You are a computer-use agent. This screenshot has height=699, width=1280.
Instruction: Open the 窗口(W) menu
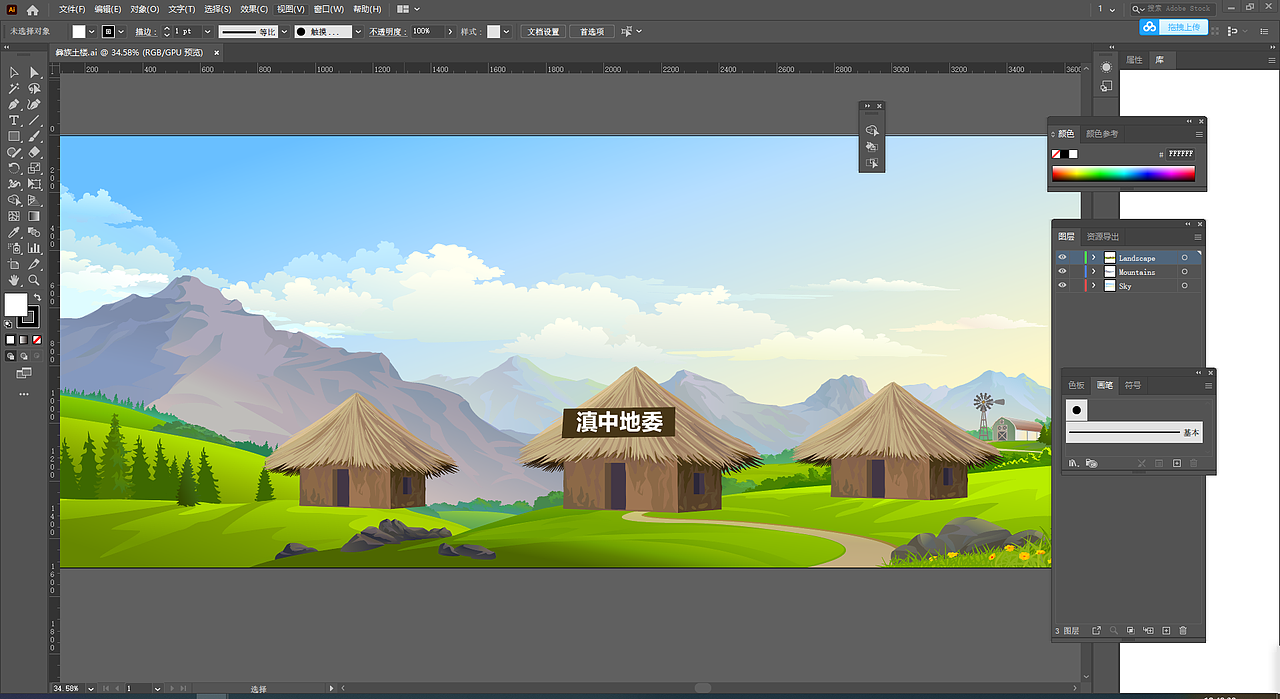(329, 9)
